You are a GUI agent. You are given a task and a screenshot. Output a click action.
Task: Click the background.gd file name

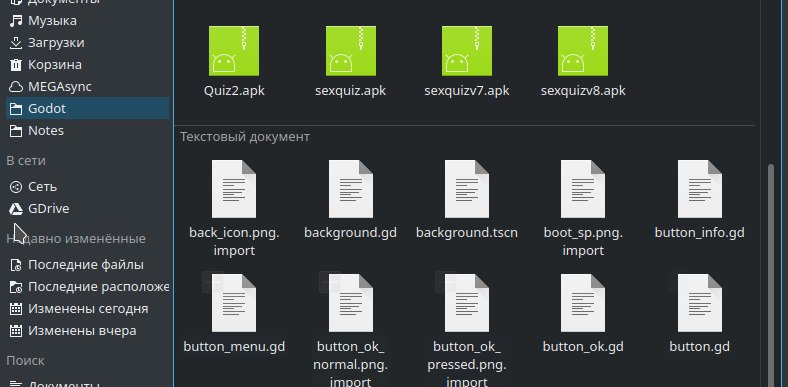pos(350,233)
